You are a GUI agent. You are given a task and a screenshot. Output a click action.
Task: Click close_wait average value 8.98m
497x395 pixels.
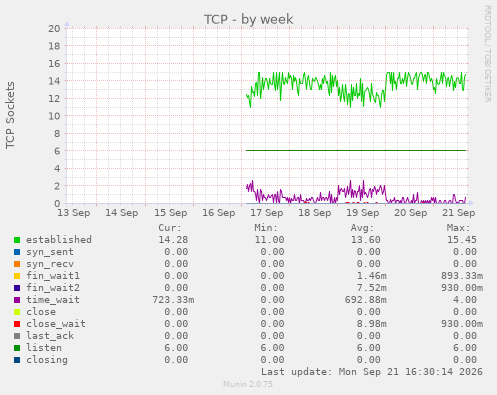click(x=372, y=324)
